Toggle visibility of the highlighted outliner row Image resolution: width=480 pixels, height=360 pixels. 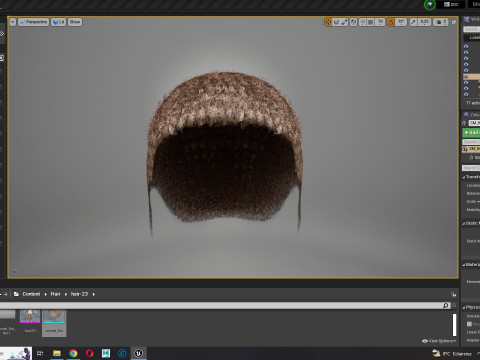[x=466, y=77]
